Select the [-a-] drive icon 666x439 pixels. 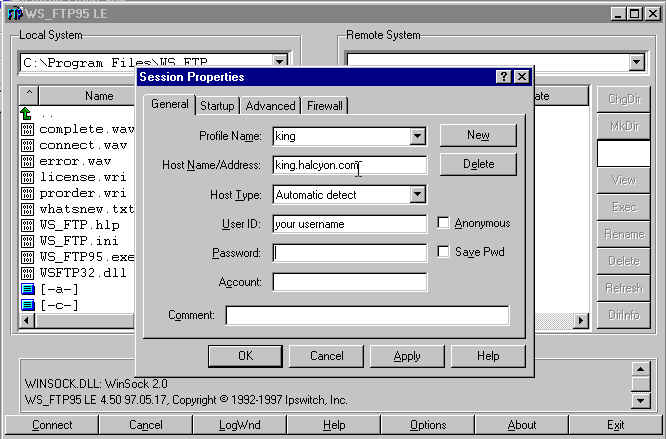27,289
